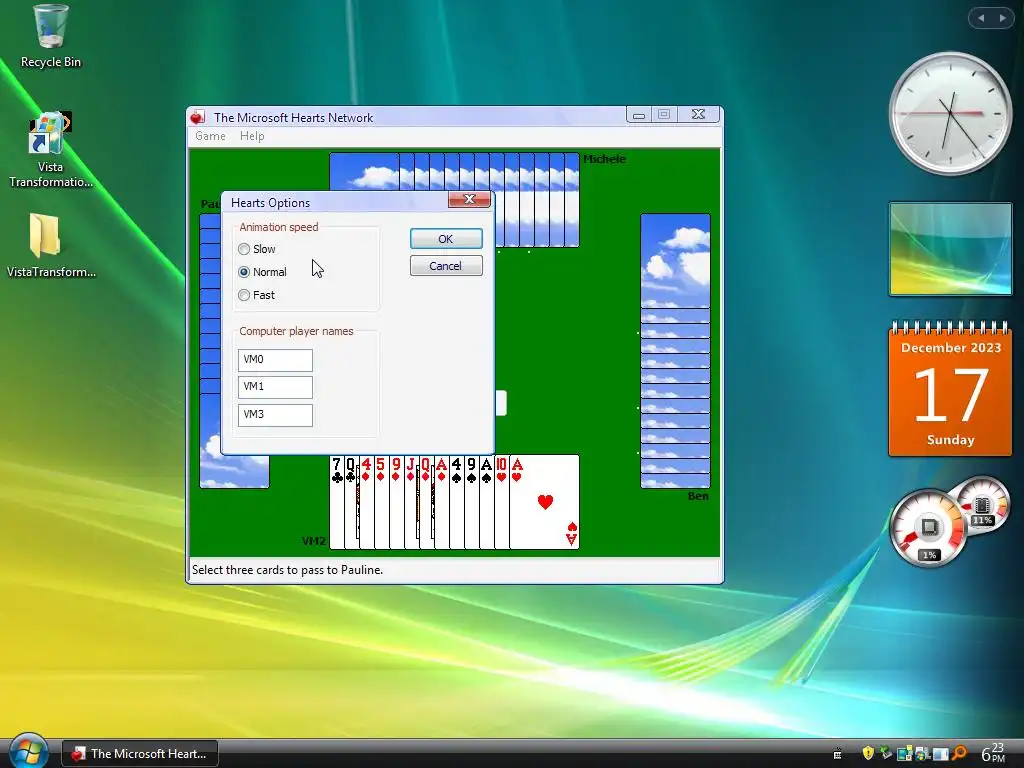1024x768 pixels.
Task: Click the Microsoft Hearts taskbar button
Action: coord(140,754)
